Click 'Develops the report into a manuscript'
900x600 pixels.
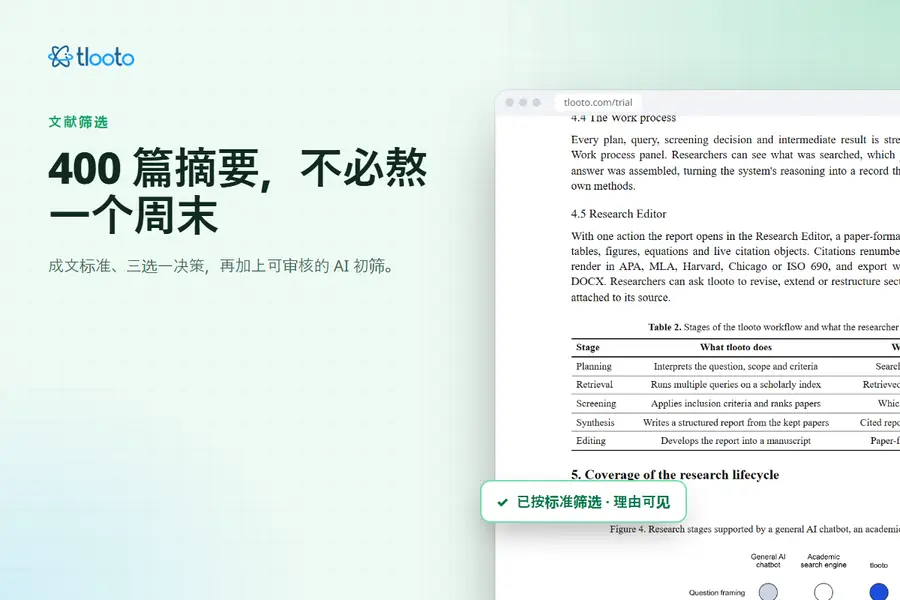click(x=736, y=441)
